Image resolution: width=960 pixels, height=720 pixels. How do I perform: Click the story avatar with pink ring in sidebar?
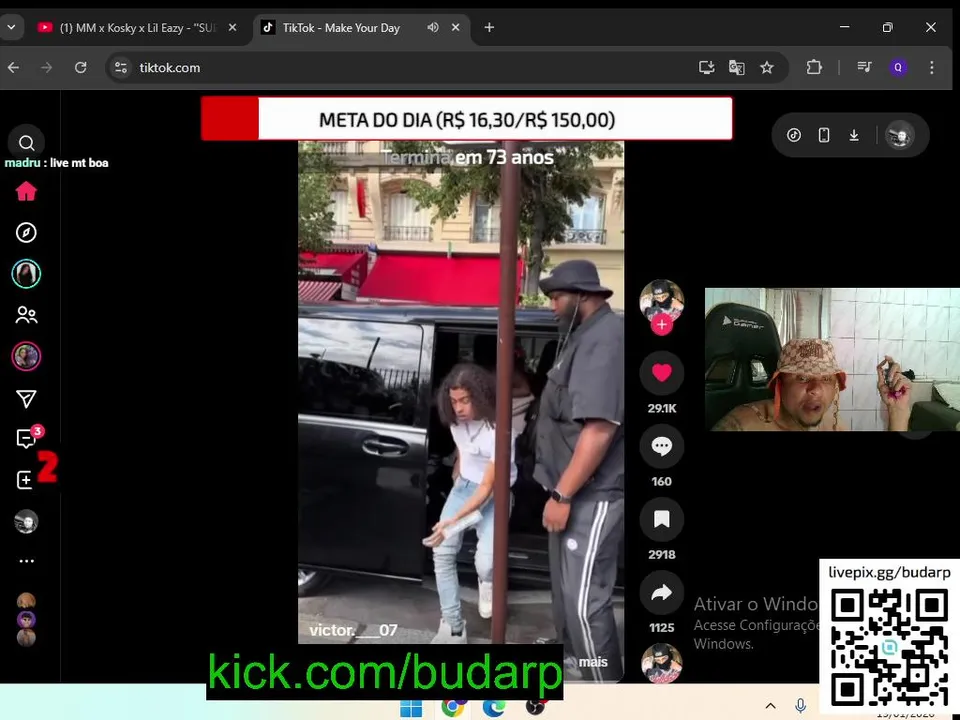pyautogui.click(x=26, y=356)
